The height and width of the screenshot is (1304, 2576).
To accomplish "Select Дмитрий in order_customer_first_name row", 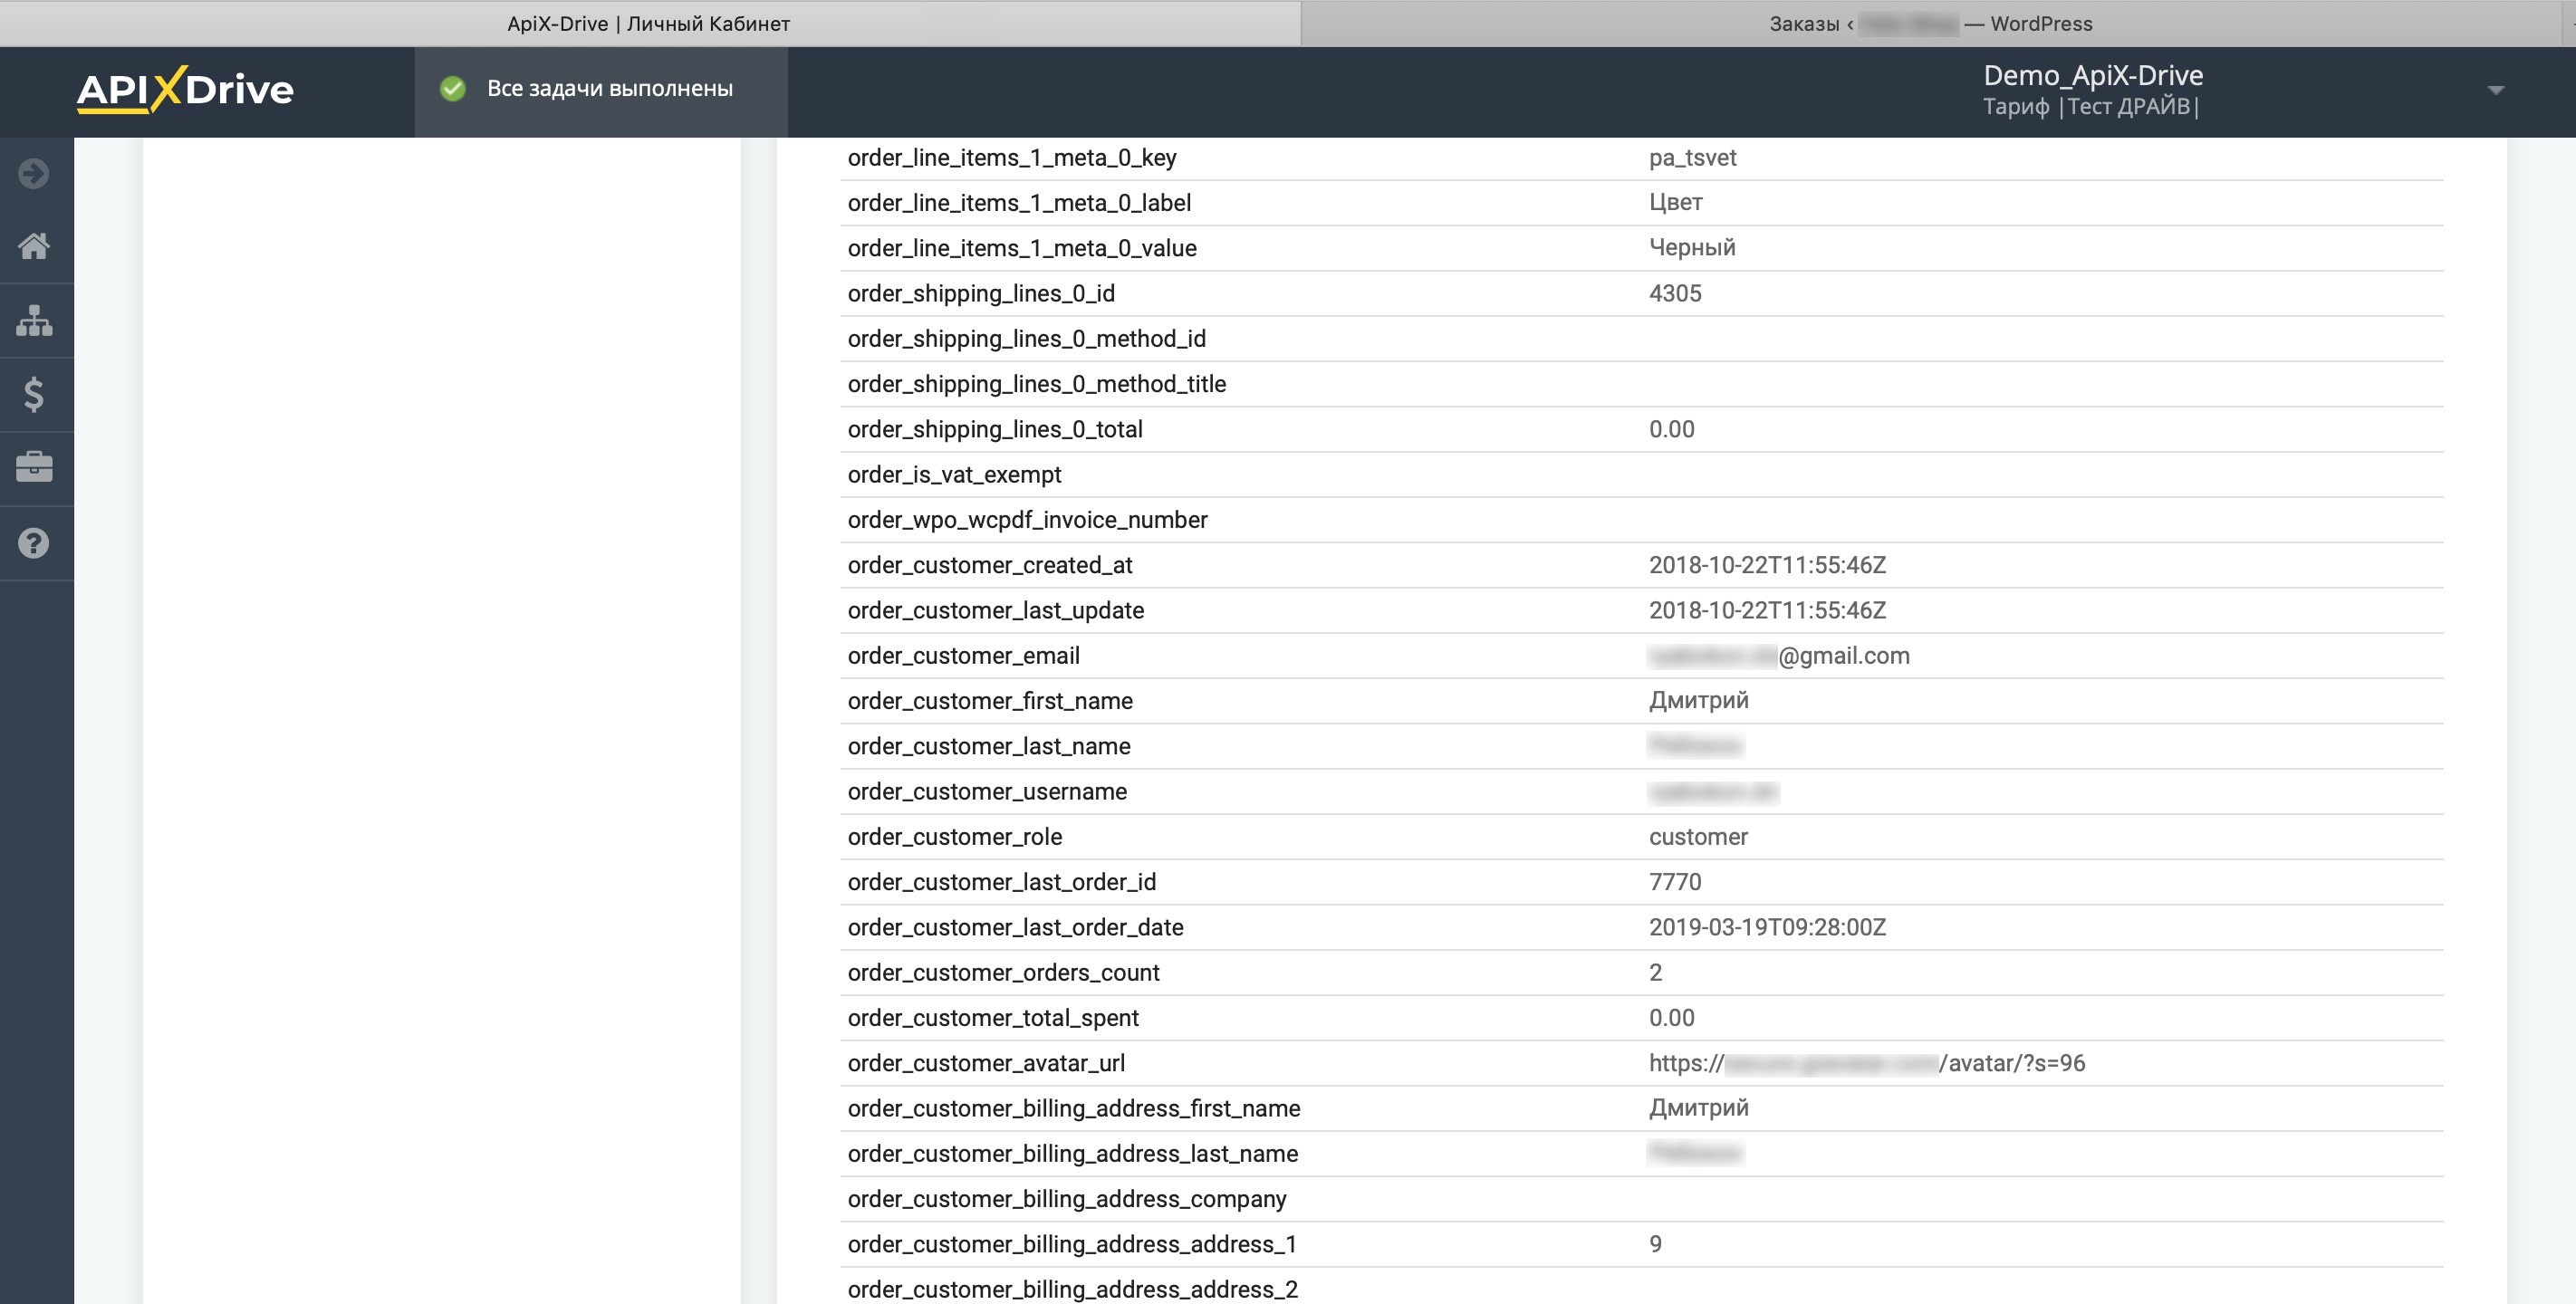I will 1698,700.
